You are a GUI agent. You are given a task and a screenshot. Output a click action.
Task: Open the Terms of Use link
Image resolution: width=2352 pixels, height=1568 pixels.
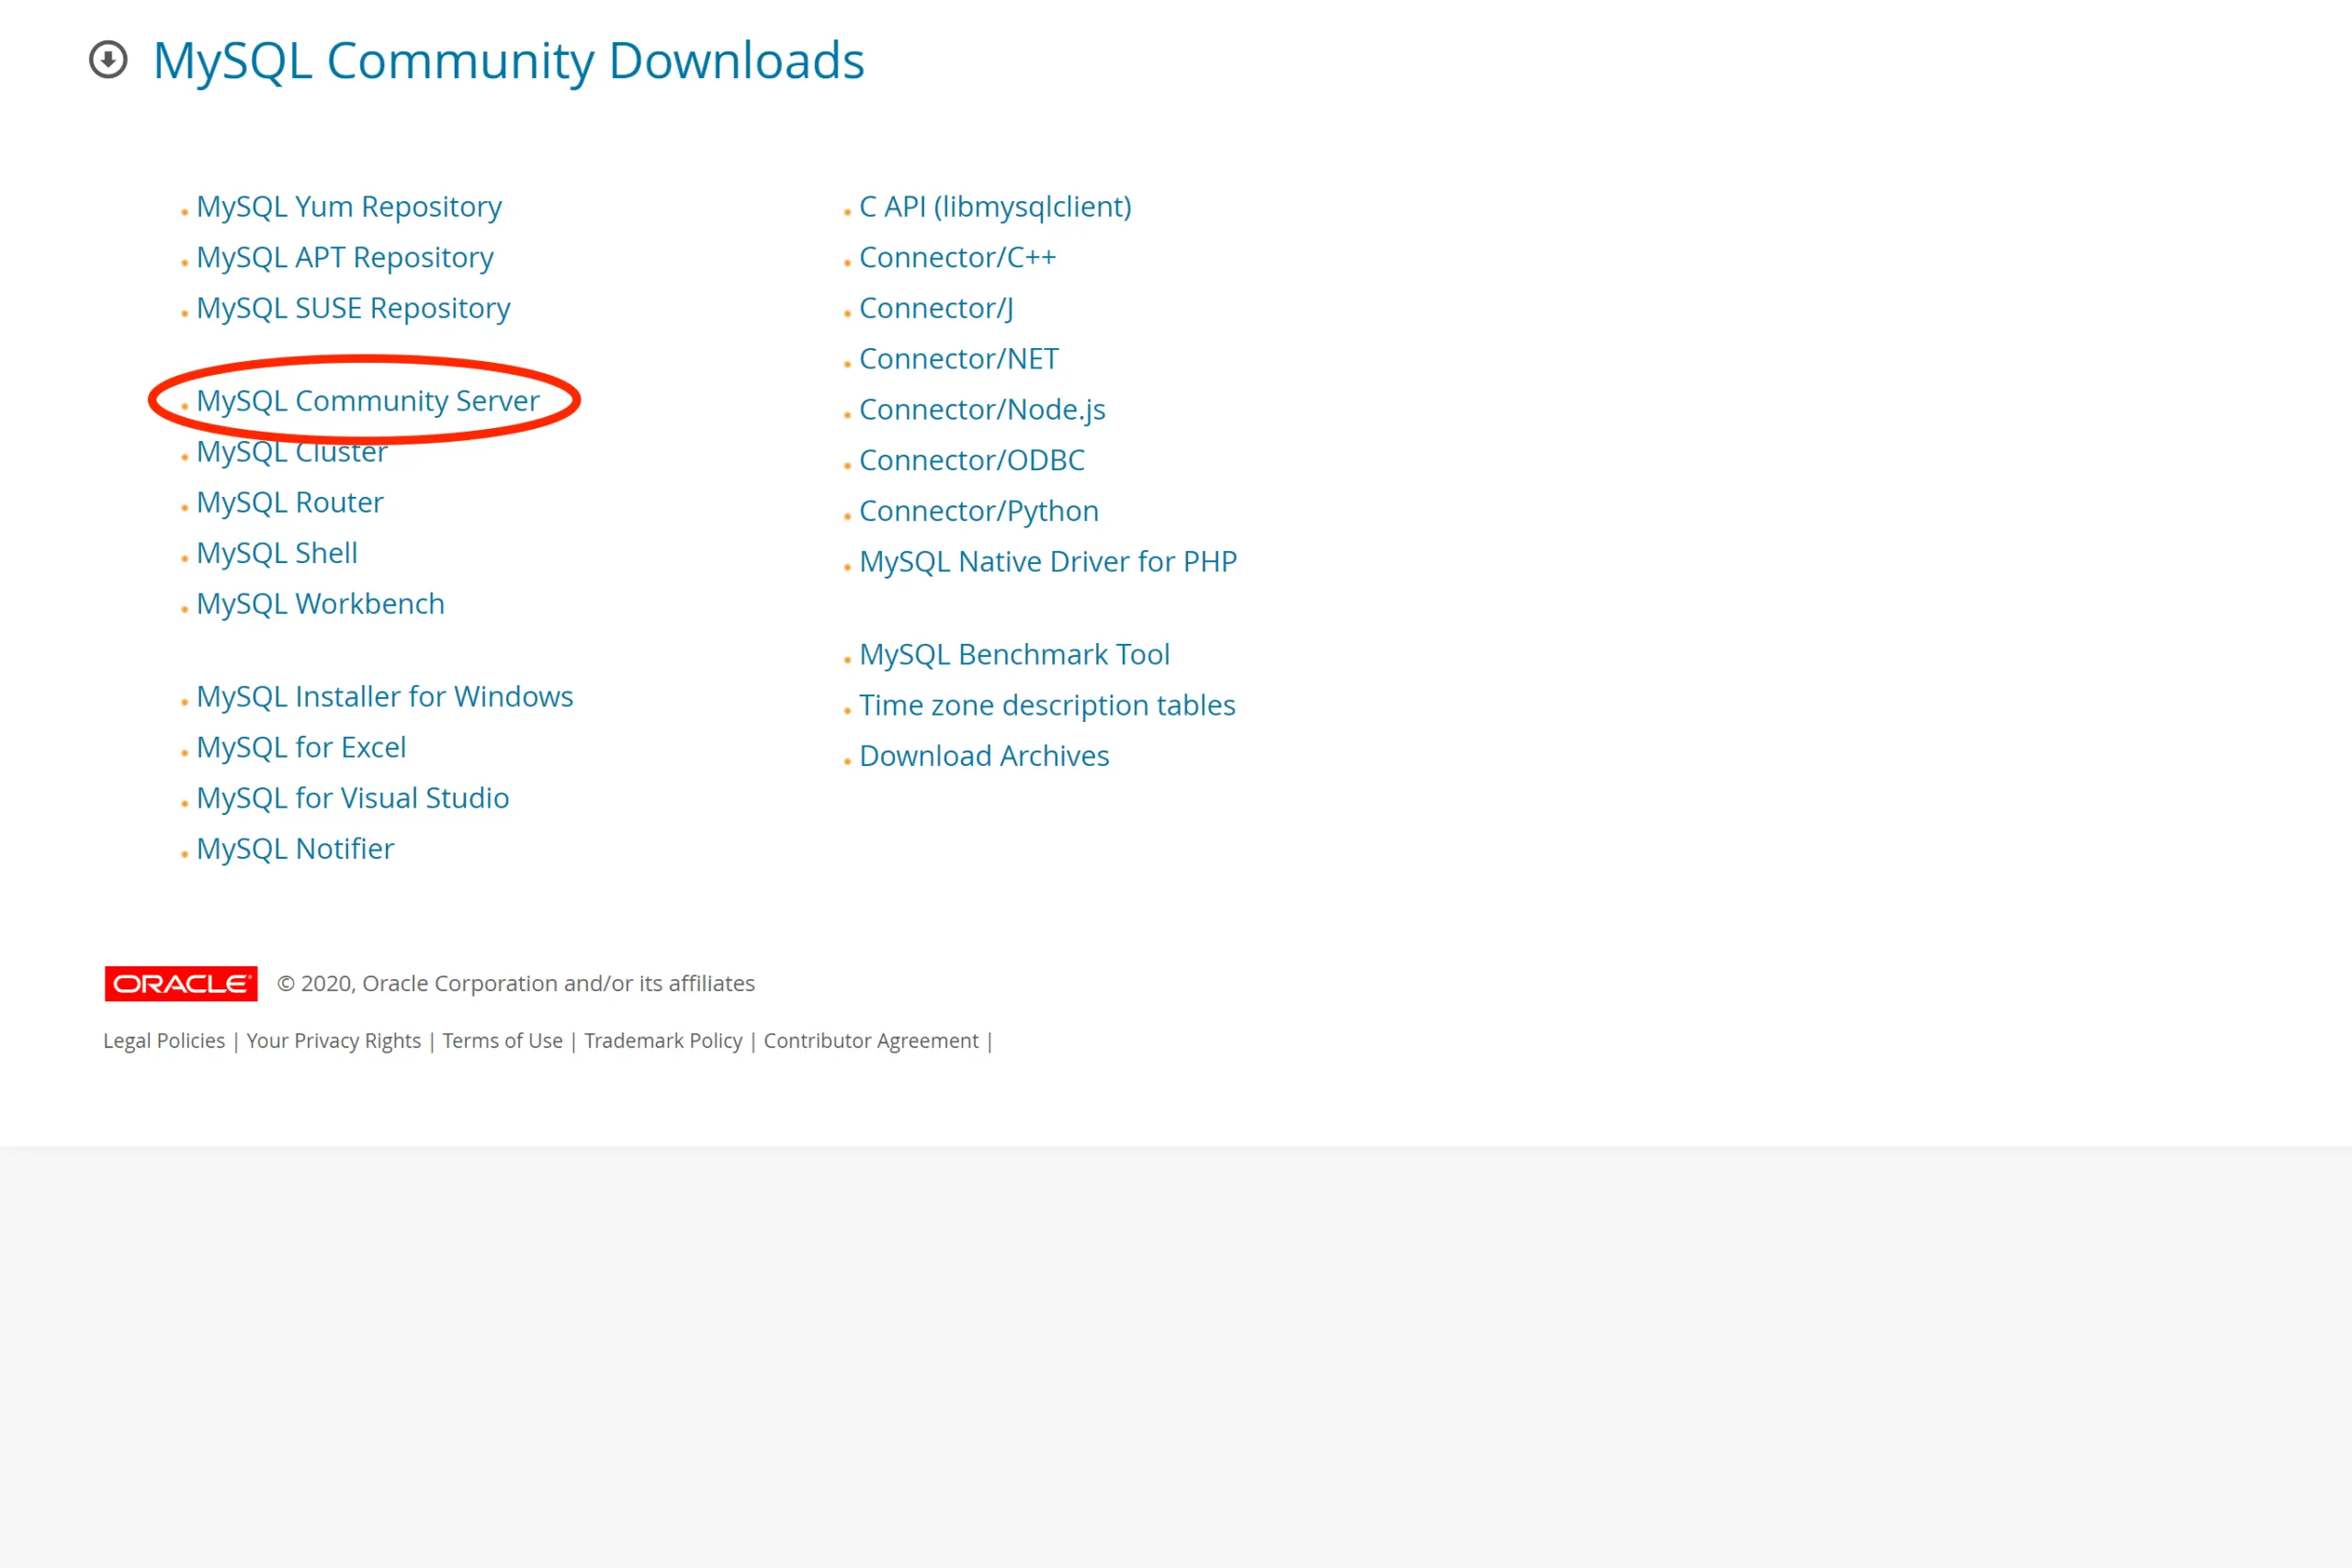click(503, 1041)
